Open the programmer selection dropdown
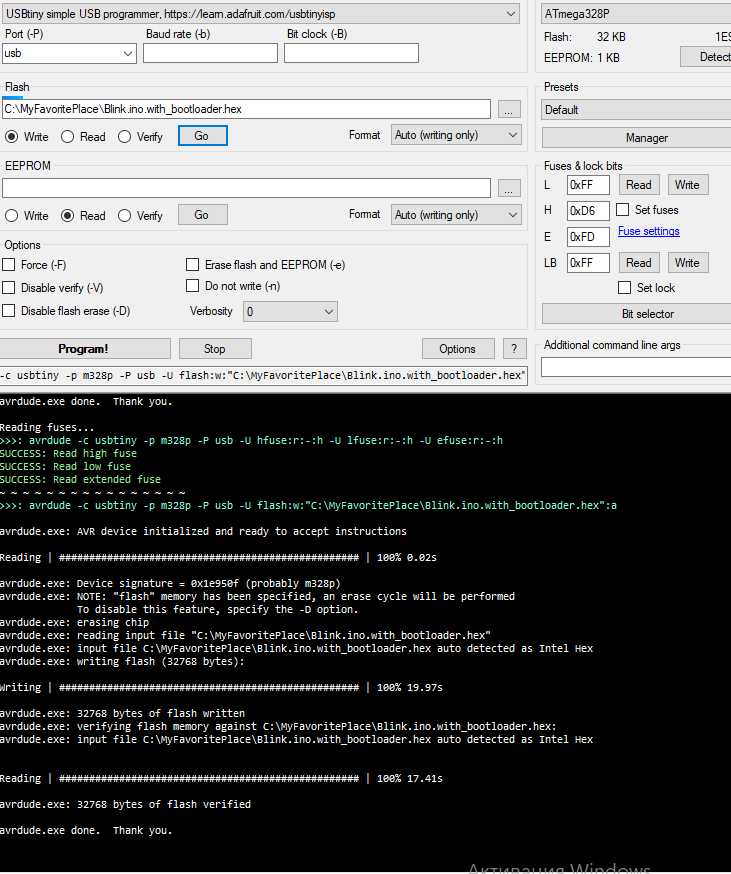 click(x=262, y=13)
